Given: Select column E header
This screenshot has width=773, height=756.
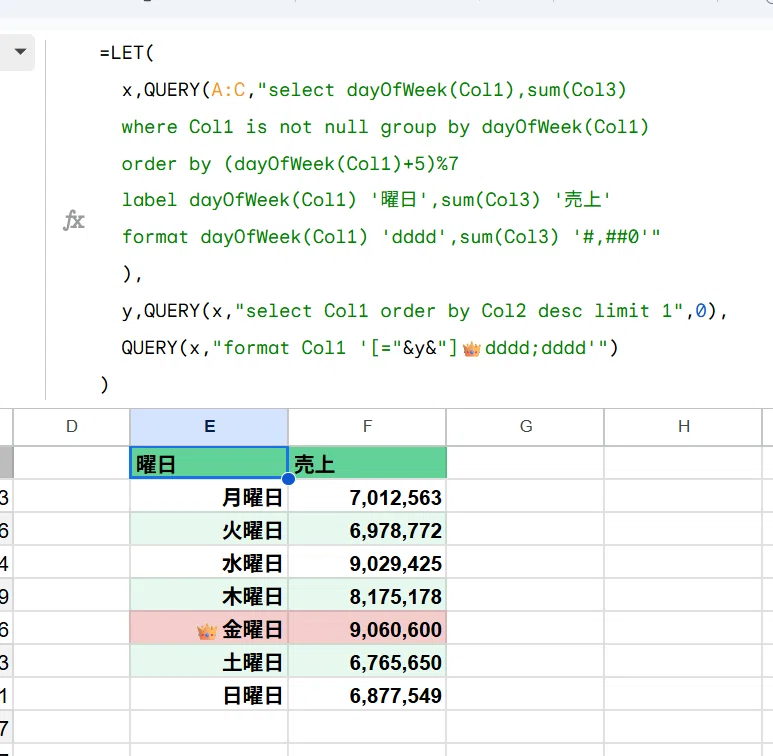Looking at the screenshot, I should (209, 426).
